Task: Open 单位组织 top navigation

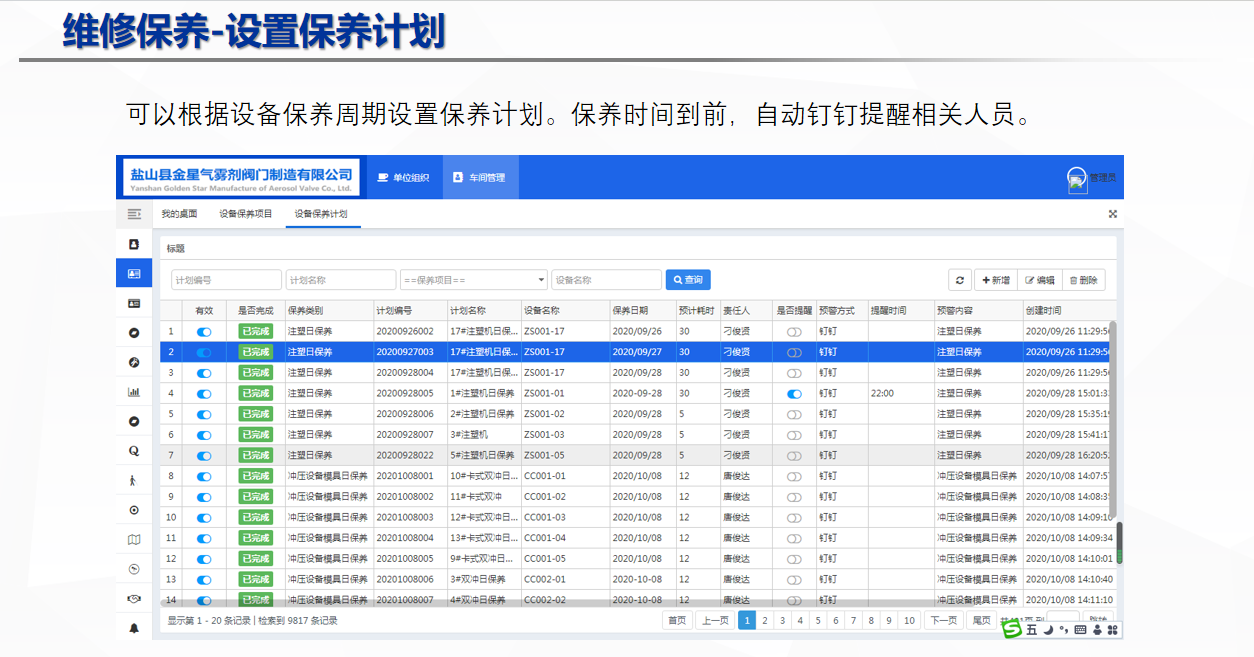Action: [403, 177]
